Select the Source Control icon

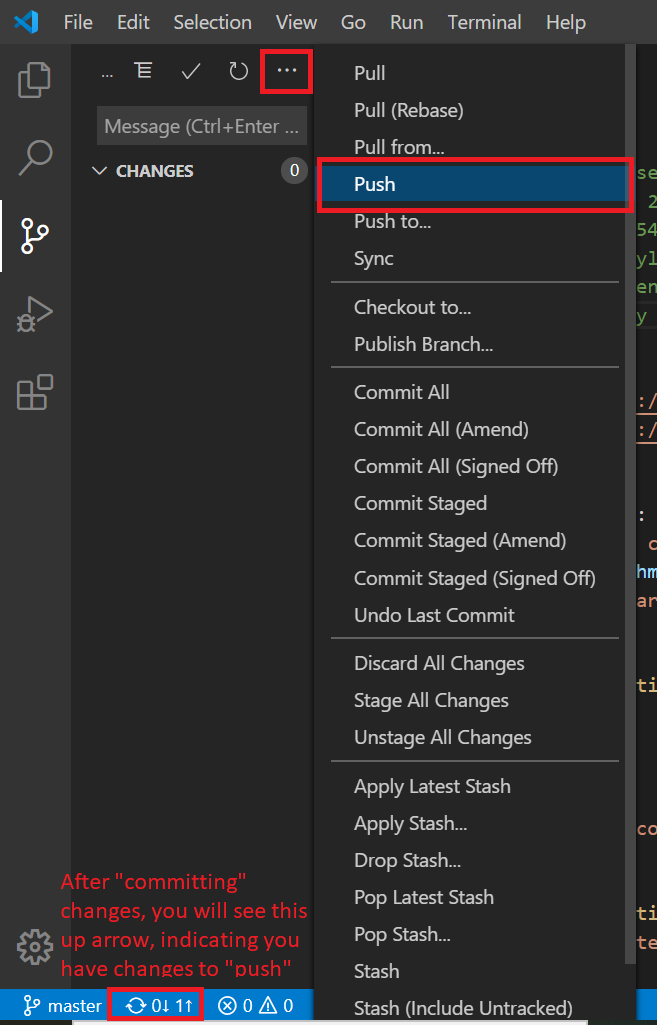point(34,236)
